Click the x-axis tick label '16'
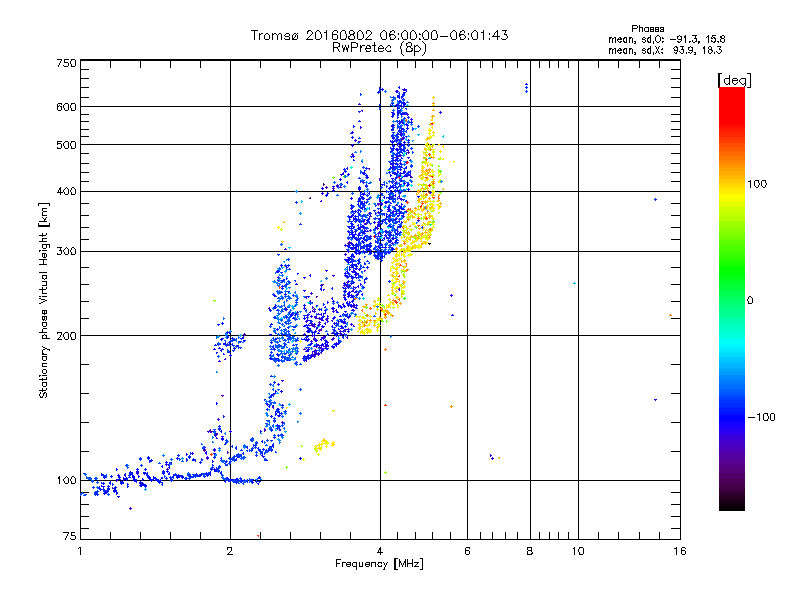Image resolution: width=800 pixels, height=600 pixels. point(680,551)
